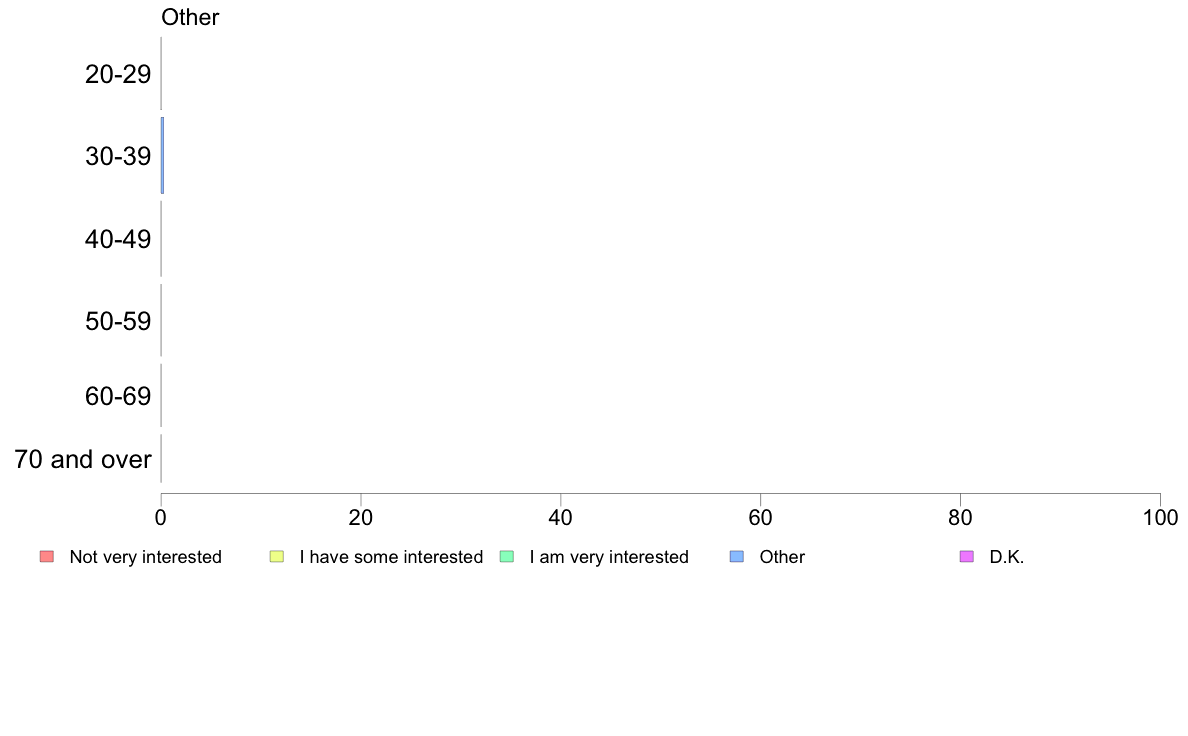Select the 'D.K.' legend label text
Image resolution: width=1188 pixels, height=736 pixels.
tap(1007, 557)
